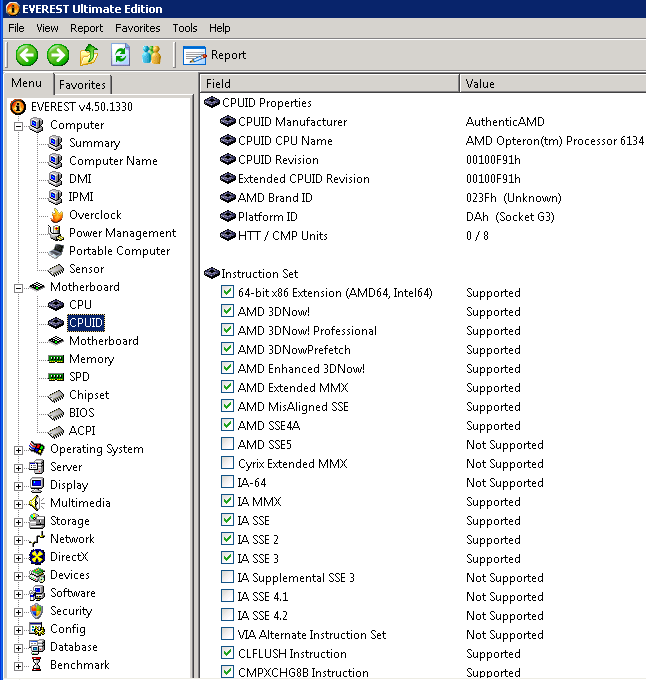This screenshot has width=646, height=680.
Task: Collapse the Motherboard tree node
Action: coord(18,288)
